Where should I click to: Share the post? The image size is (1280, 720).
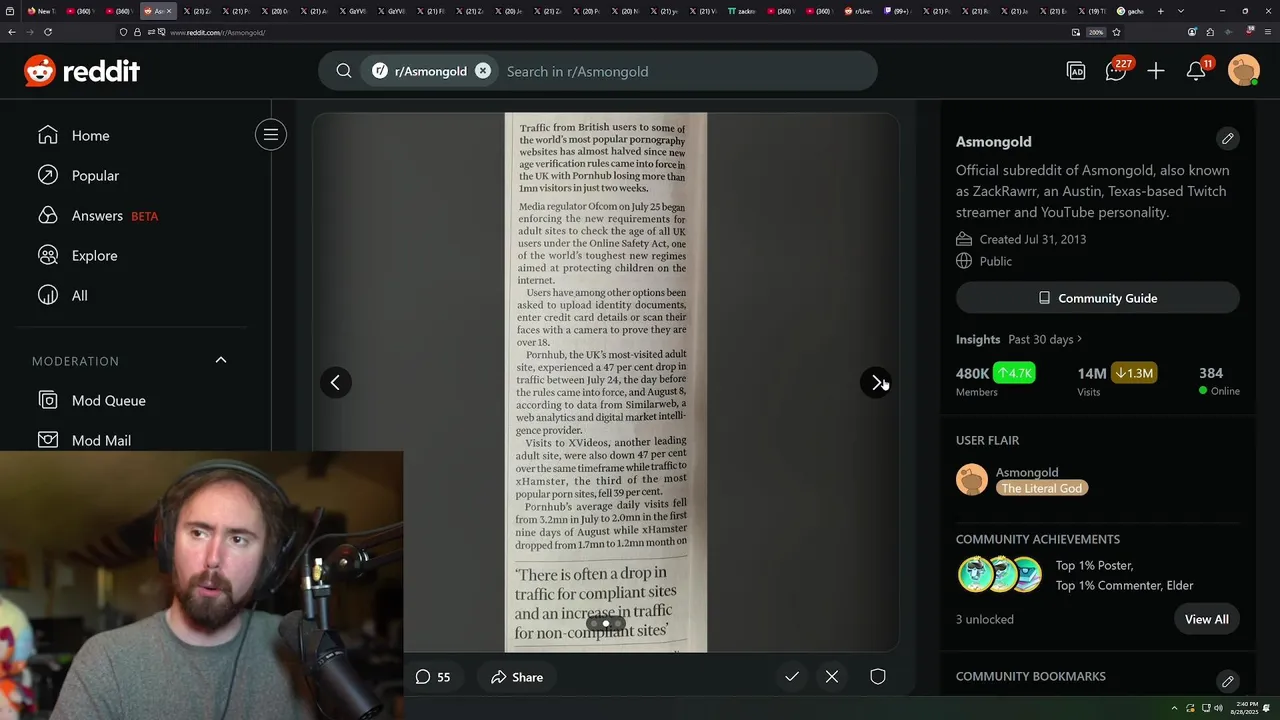517,677
